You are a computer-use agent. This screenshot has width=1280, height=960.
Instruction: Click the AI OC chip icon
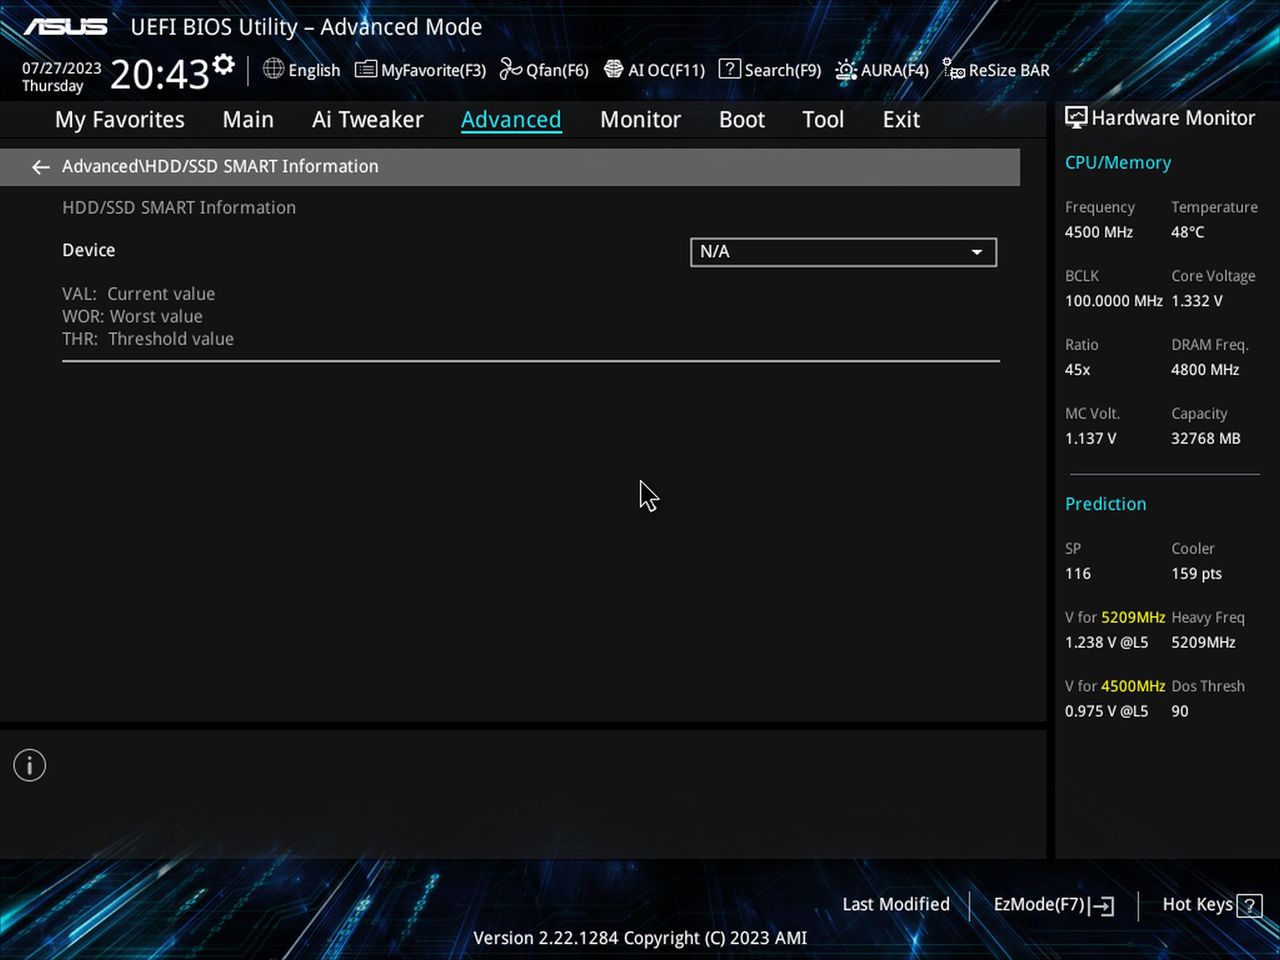pos(614,69)
